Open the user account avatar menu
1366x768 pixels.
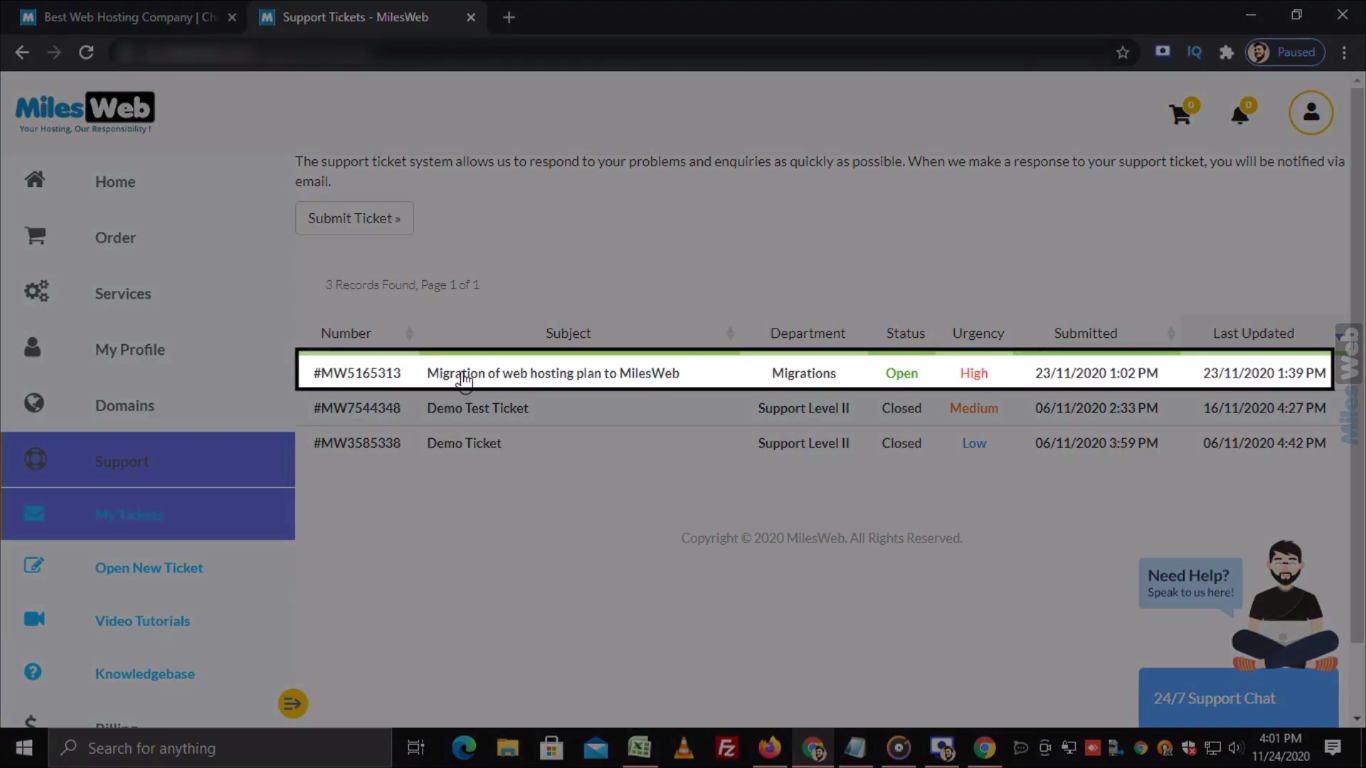click(1311, 113)
